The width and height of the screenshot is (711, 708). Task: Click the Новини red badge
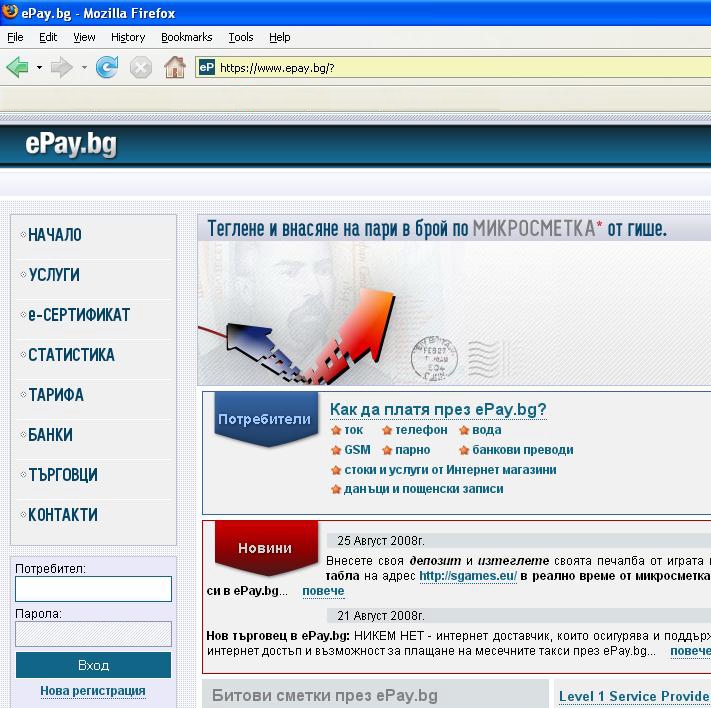point(266,548)
